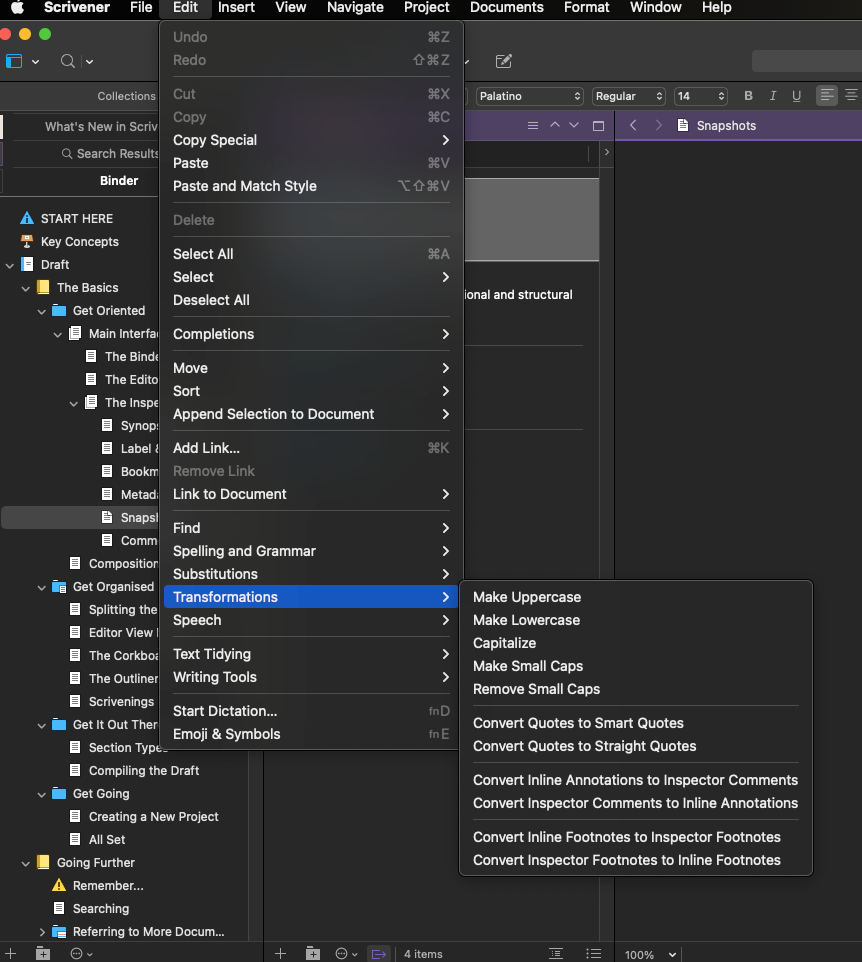Open the Apple menu
Viewport: 862px width, 962px height.
pos(17,8)
